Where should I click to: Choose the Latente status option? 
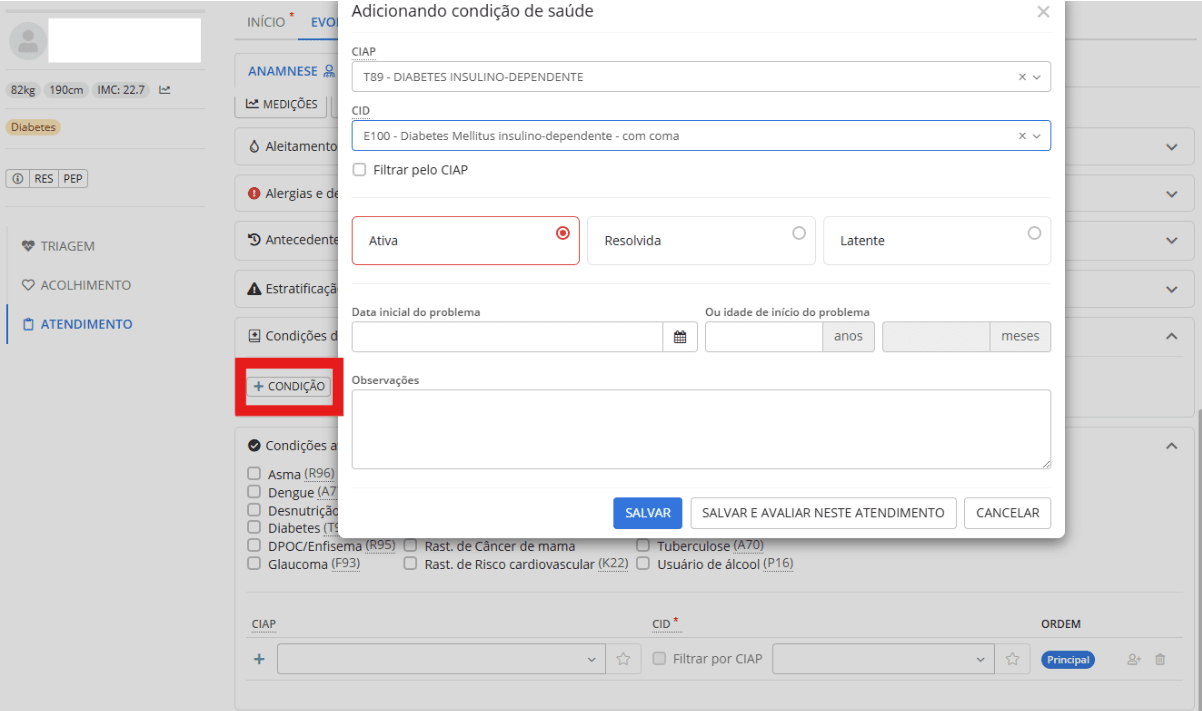(1034, 233)
